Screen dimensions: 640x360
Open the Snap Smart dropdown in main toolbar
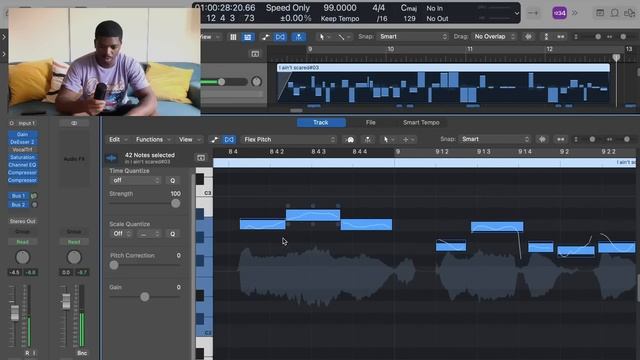[412, 37]
